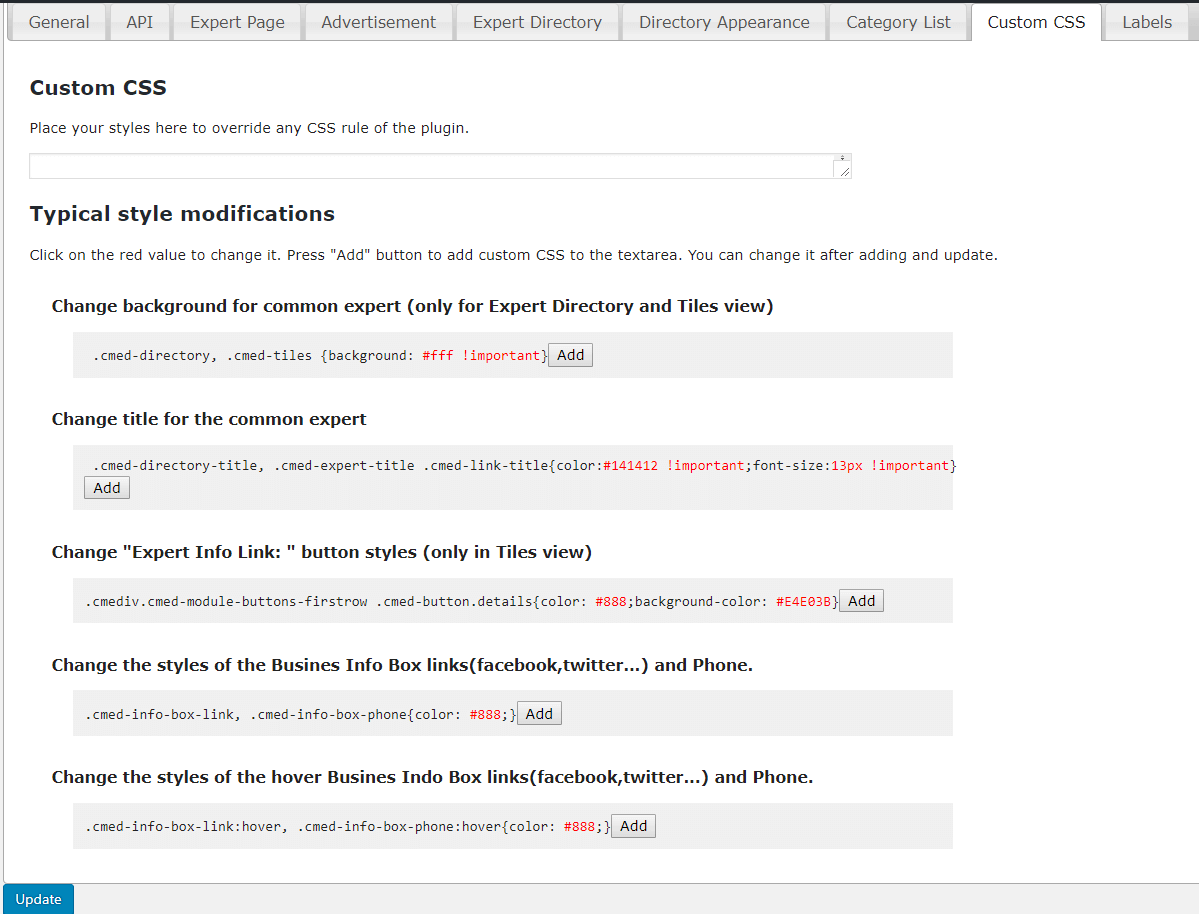Click inside the Custom CSS textarea
Image resolution: width=1199 pixels, height=914 pixels.
point(430,166)
